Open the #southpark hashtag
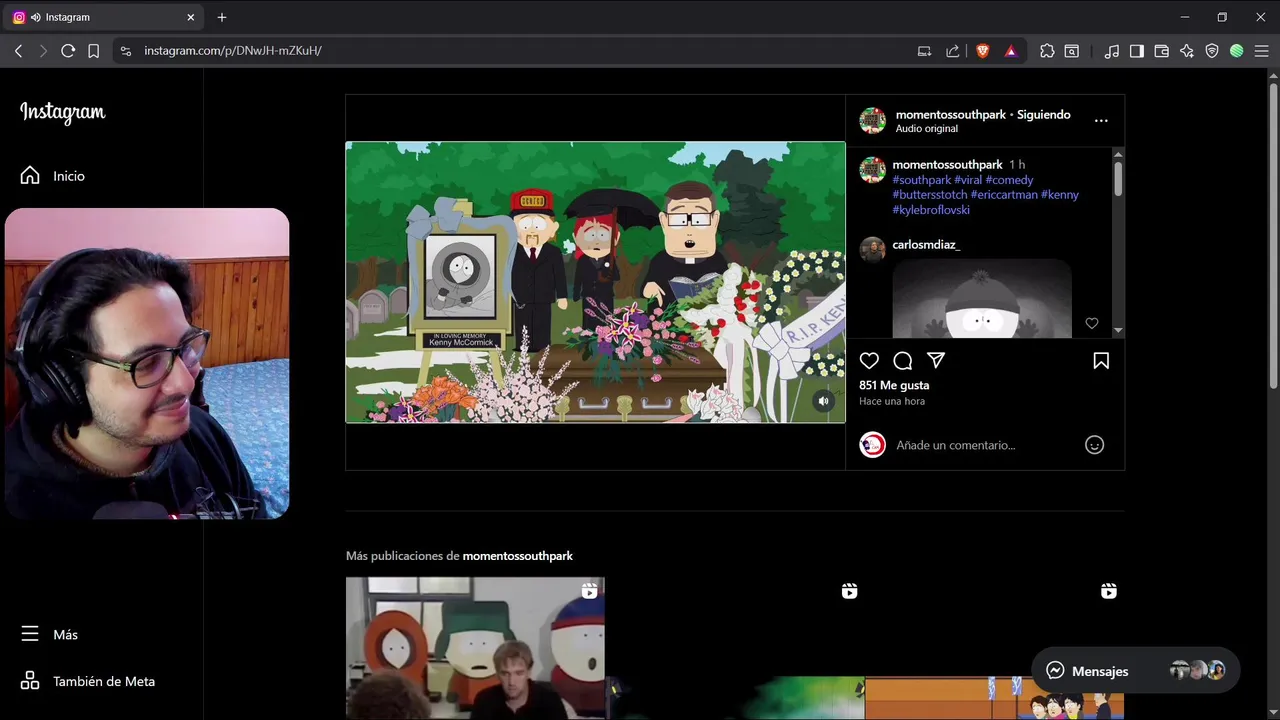 click(922, 180)
